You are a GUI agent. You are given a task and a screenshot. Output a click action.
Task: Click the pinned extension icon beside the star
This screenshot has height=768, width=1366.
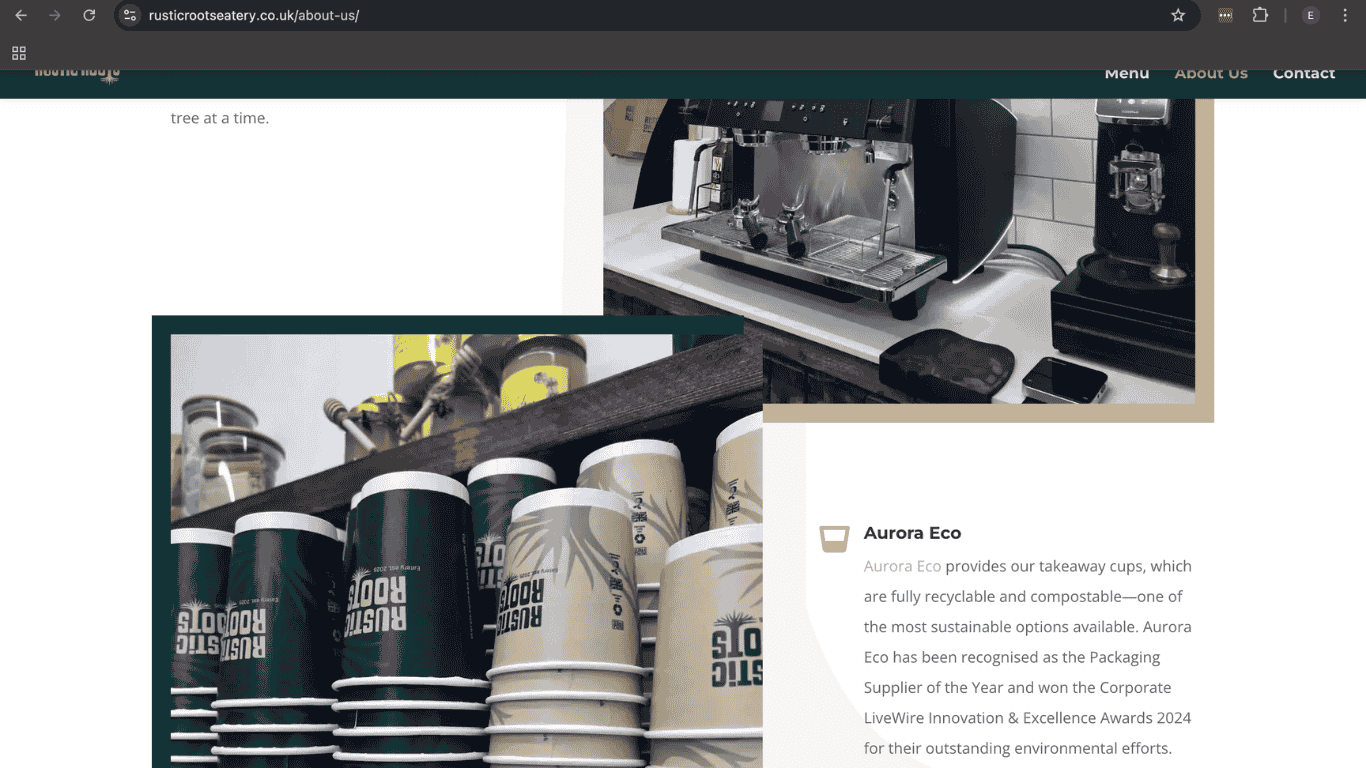click(x=1225, y=15)
